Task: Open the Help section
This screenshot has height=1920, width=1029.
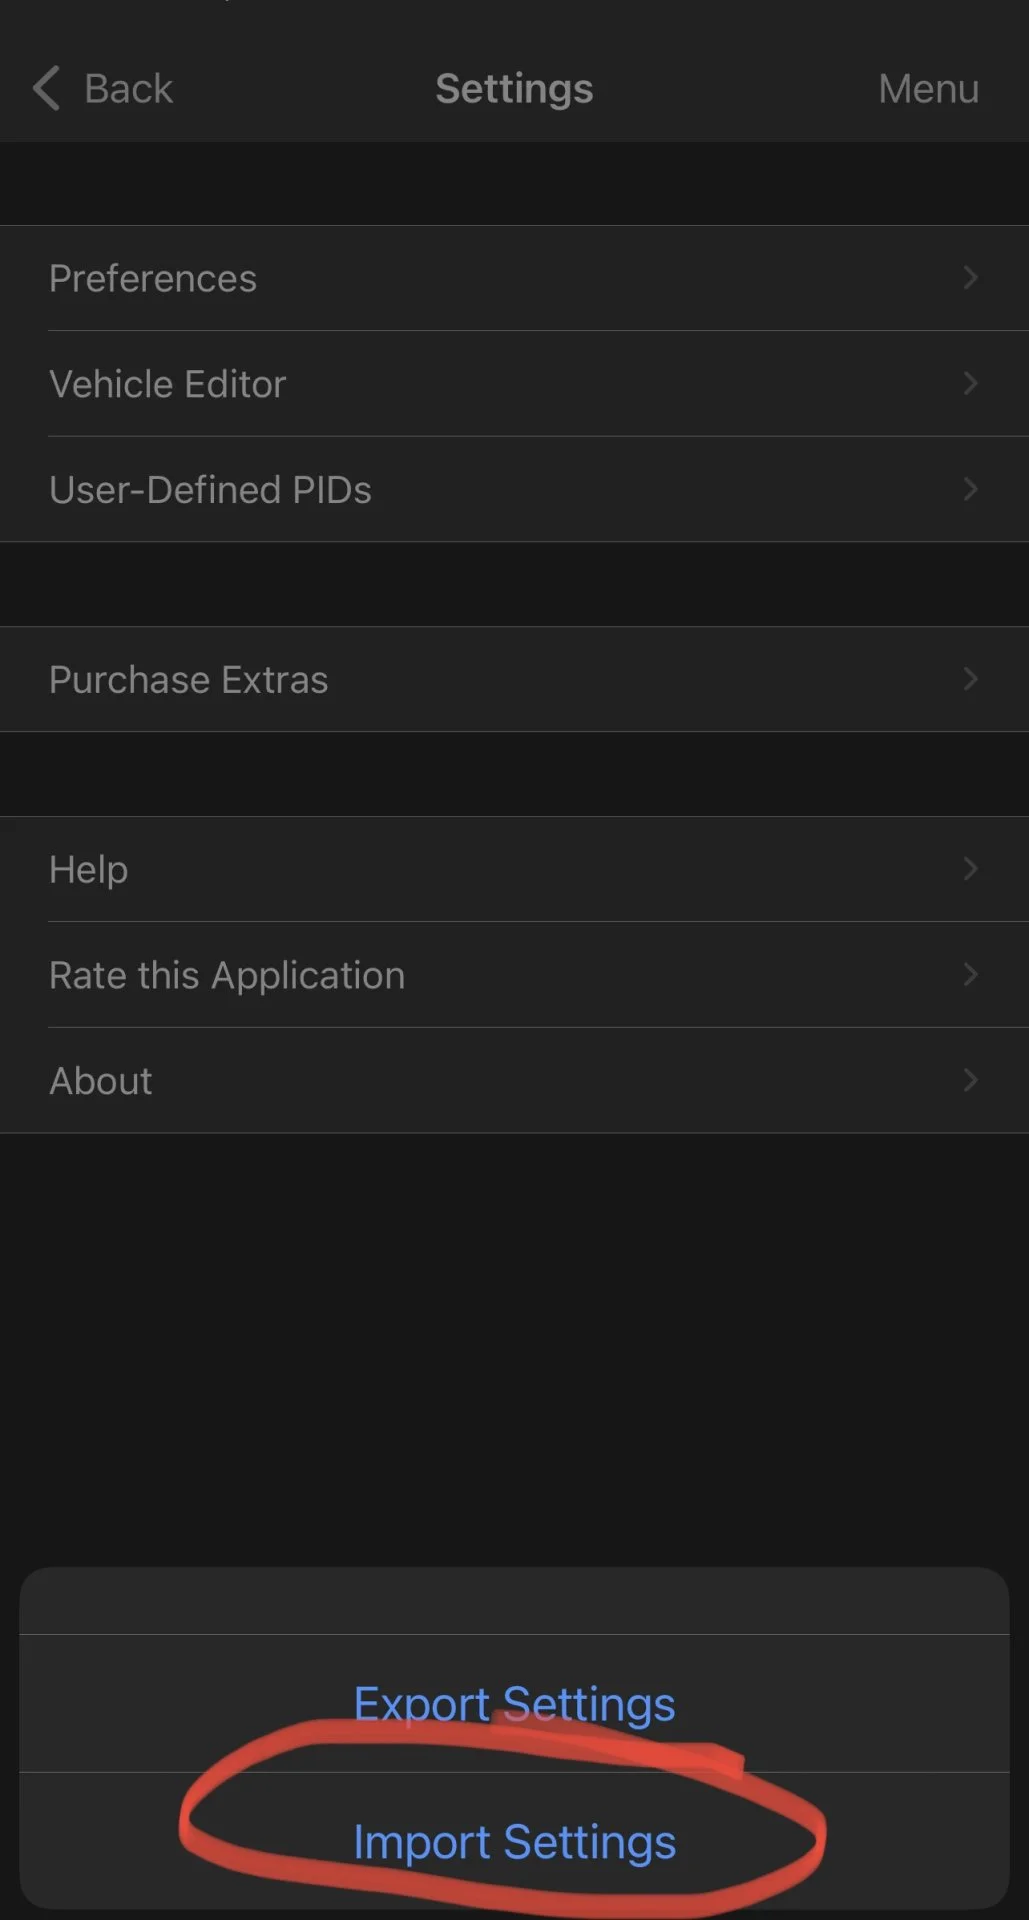Action: pyautogui.click(x=88, y=870)
